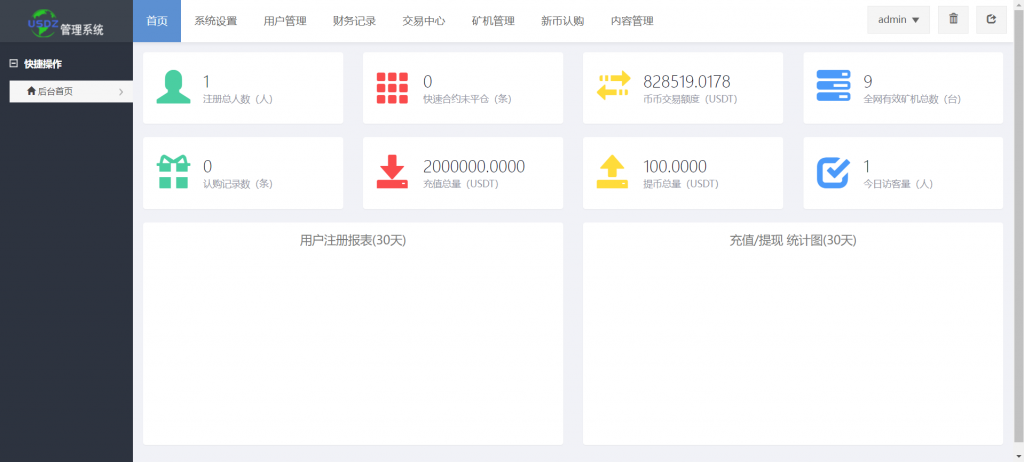
Task: Open the 新币认购 menu
Action: click(562, 21)
